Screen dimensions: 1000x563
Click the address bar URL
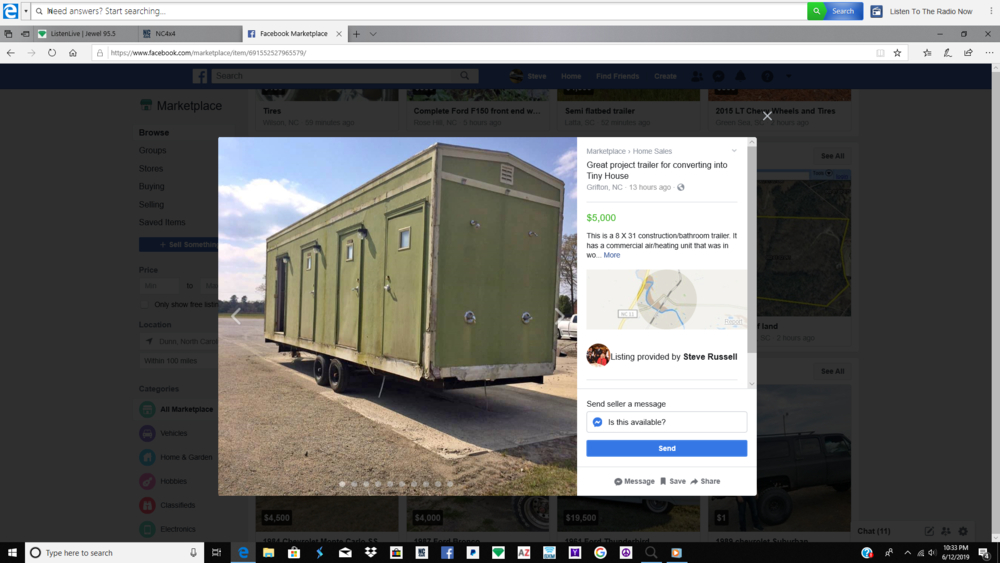(208, 53)
